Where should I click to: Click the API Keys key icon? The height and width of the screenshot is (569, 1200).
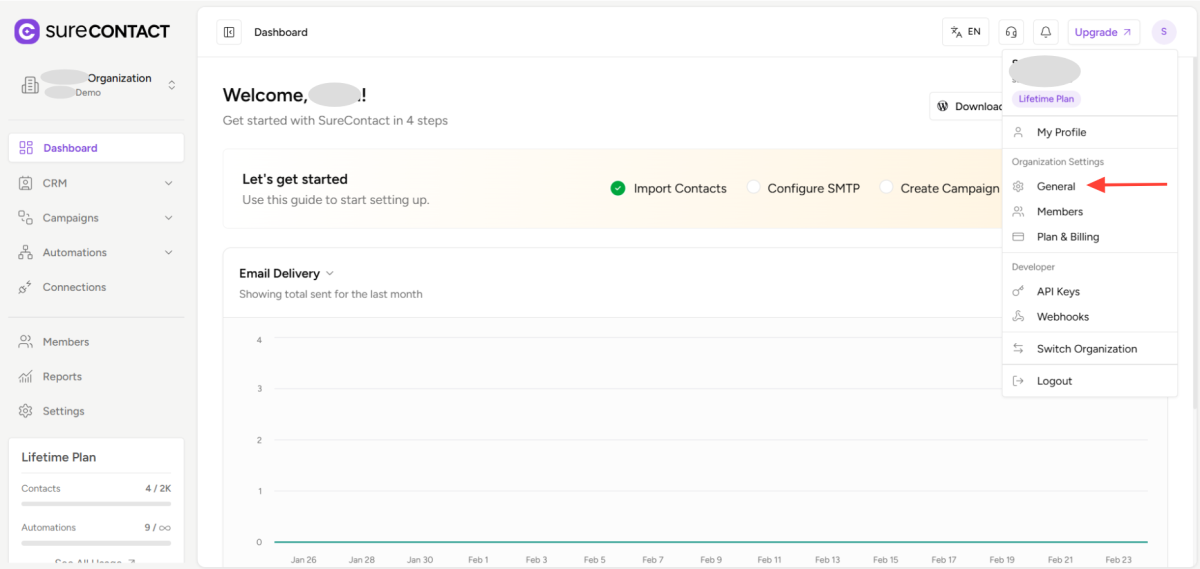(x=1018, y=292)
